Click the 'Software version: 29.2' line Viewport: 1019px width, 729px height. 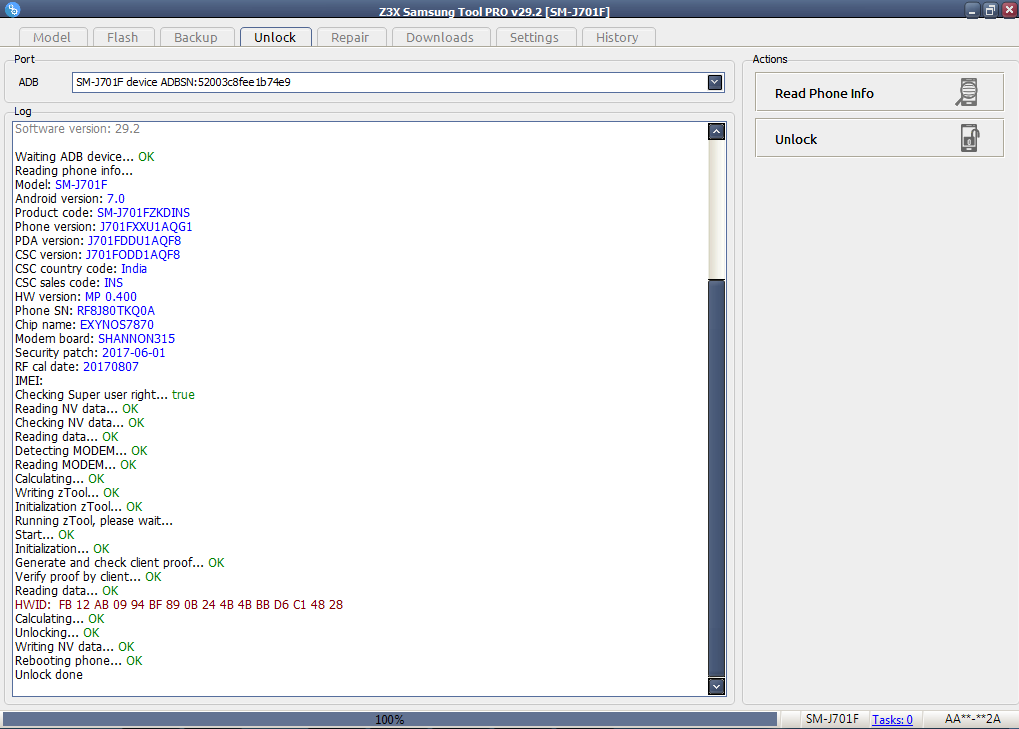point(77,129)
